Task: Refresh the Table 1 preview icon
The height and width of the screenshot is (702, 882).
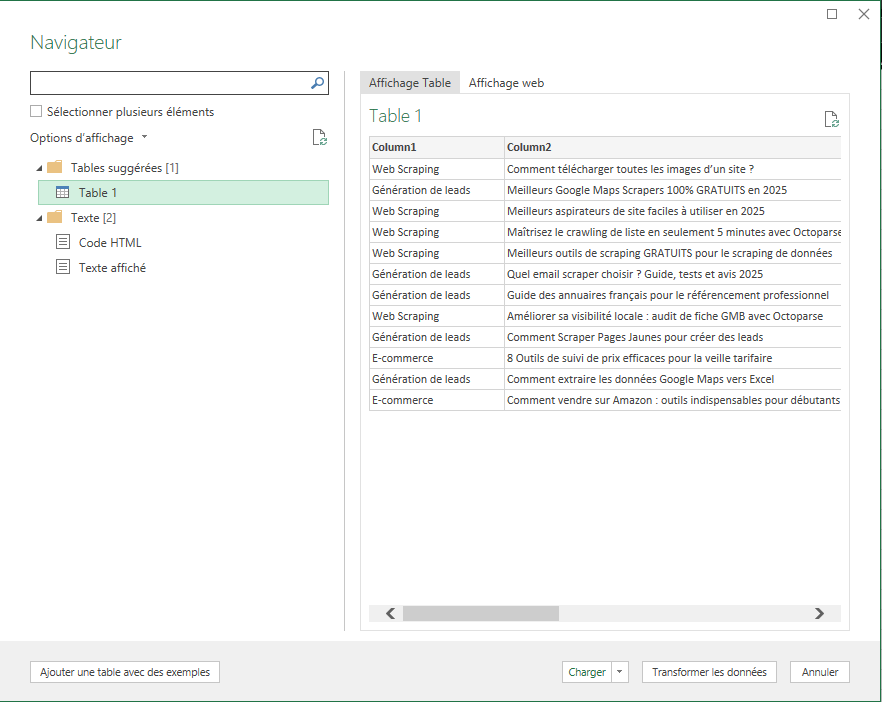Action: 831,119
